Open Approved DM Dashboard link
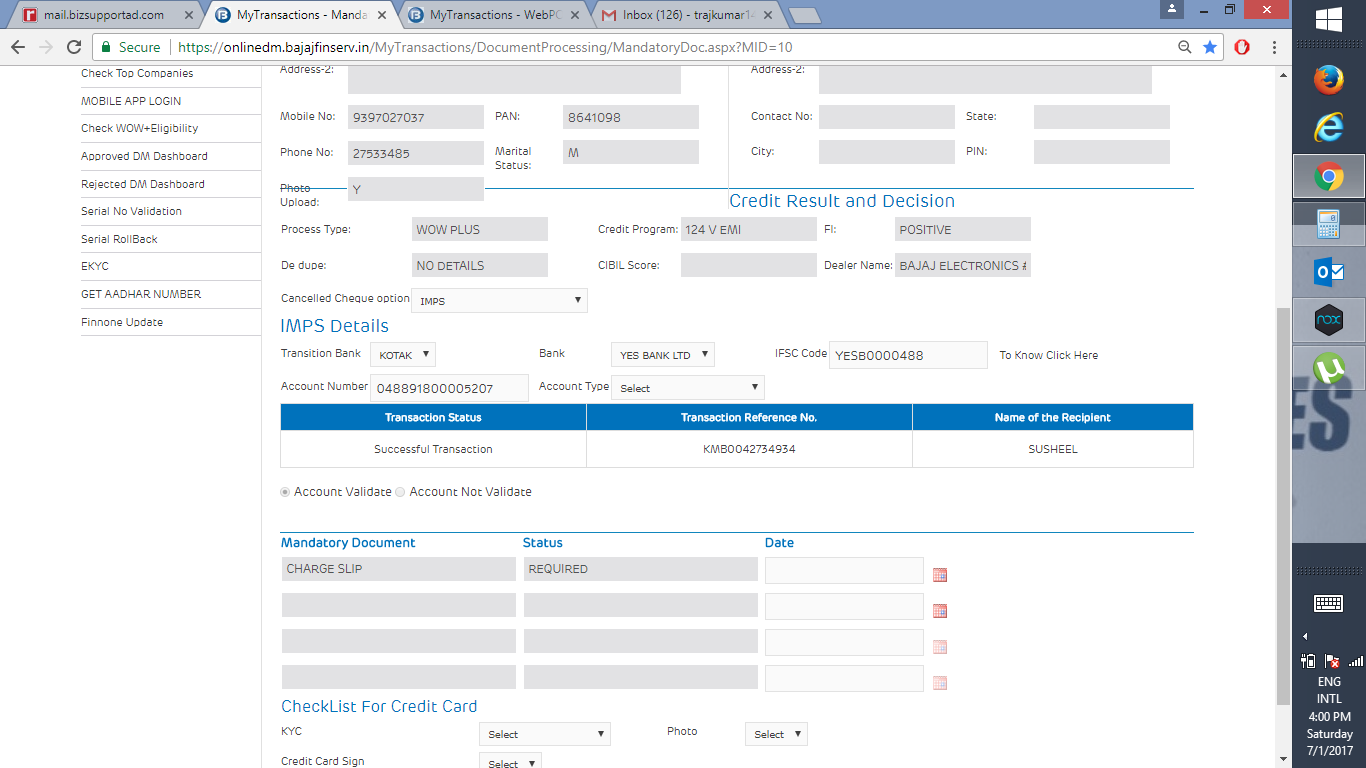This screenshot has width=1366, height=768. coord(144,156)
